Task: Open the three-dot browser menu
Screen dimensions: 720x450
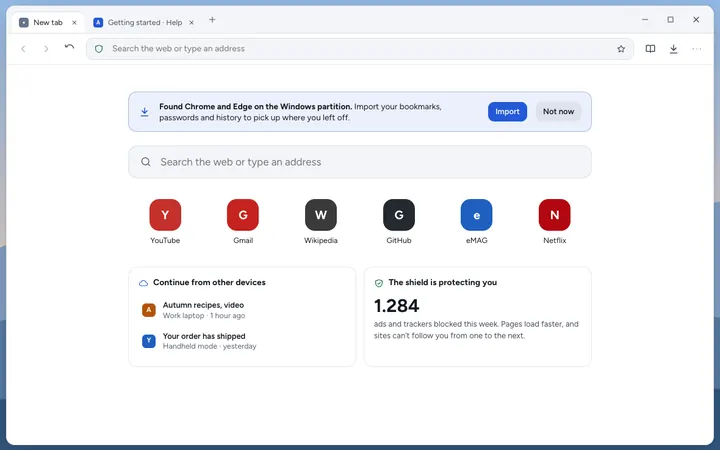Action: click(697, 49)
